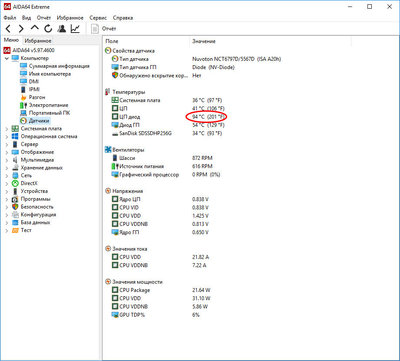
Task: Switch to the Избранное tab
Action: [38, 41]
